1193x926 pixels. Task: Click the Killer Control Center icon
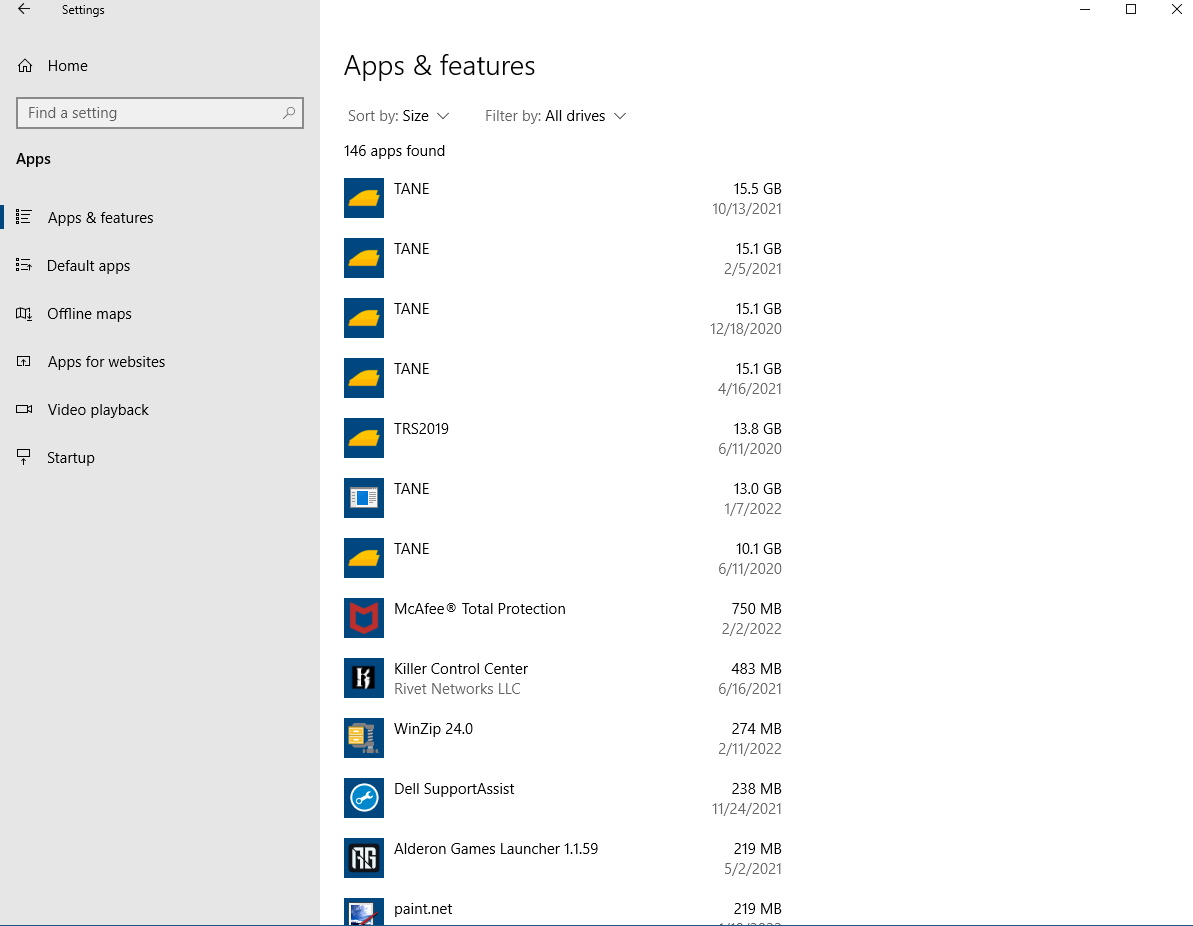pos(364,679)
